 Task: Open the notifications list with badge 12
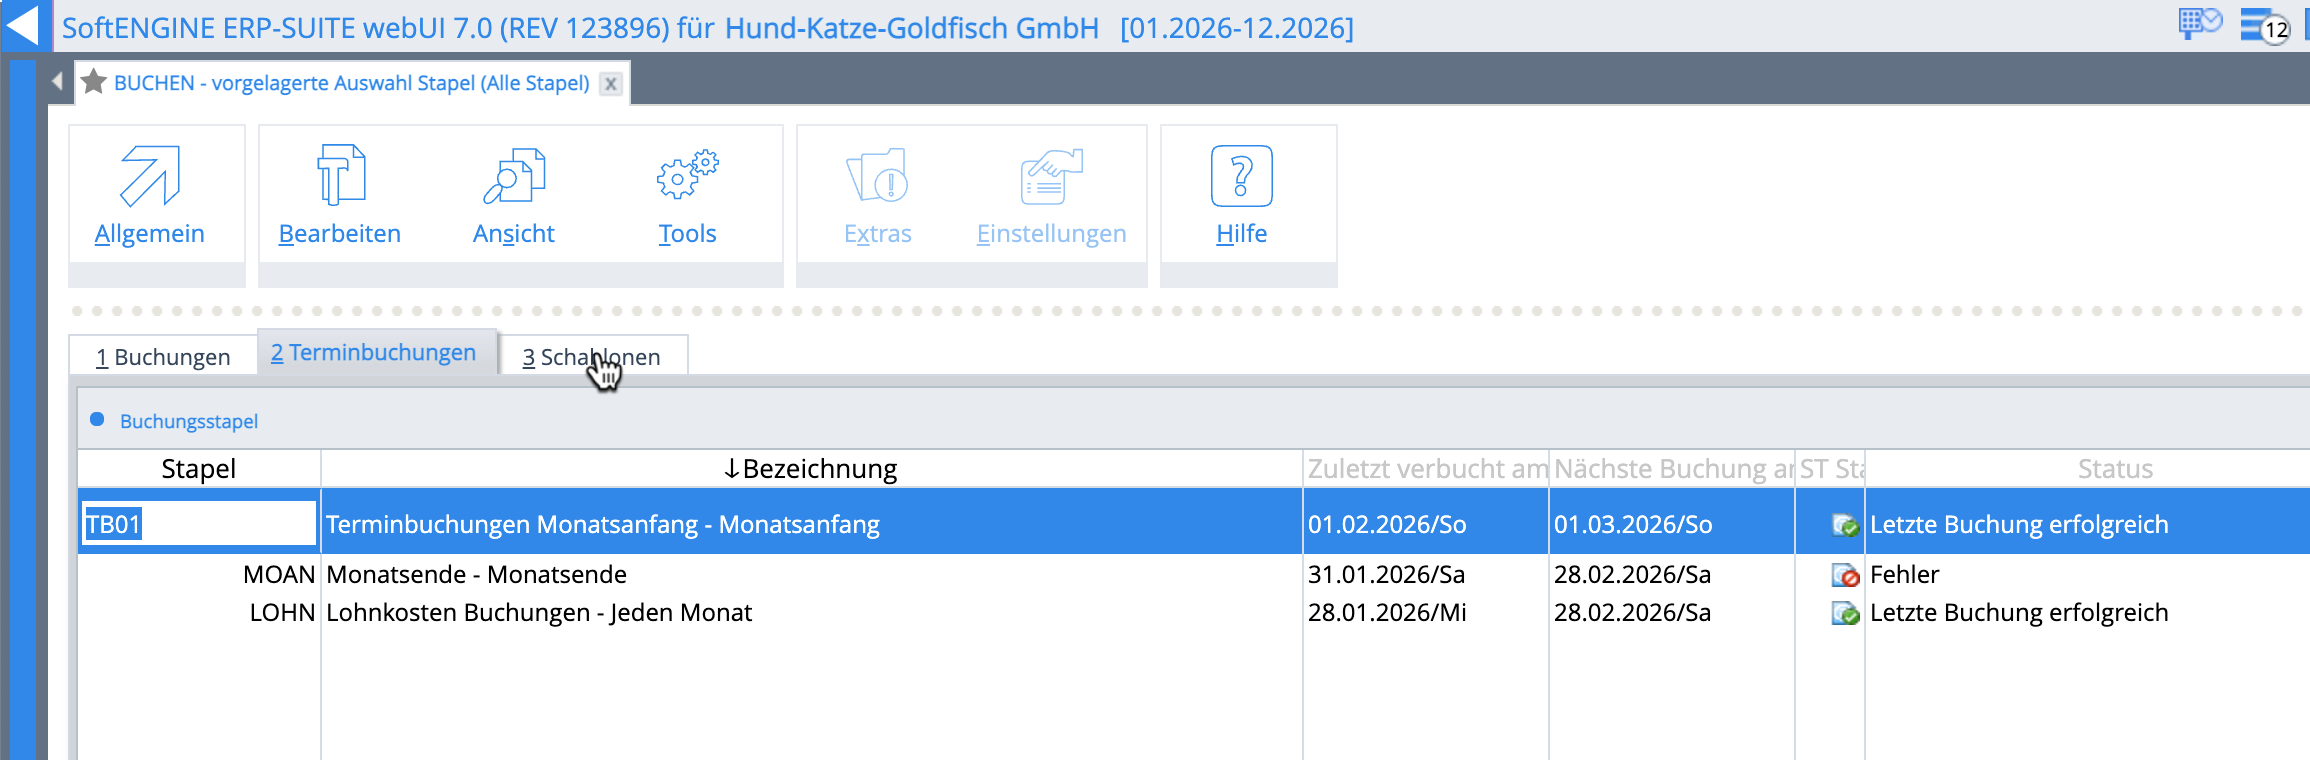[x=2263, y=26]
